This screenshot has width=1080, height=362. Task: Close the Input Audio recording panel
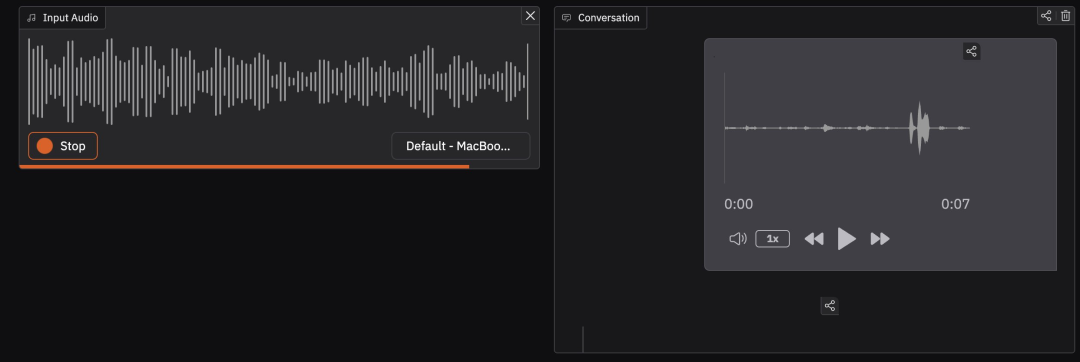click(x=530, y=16)
